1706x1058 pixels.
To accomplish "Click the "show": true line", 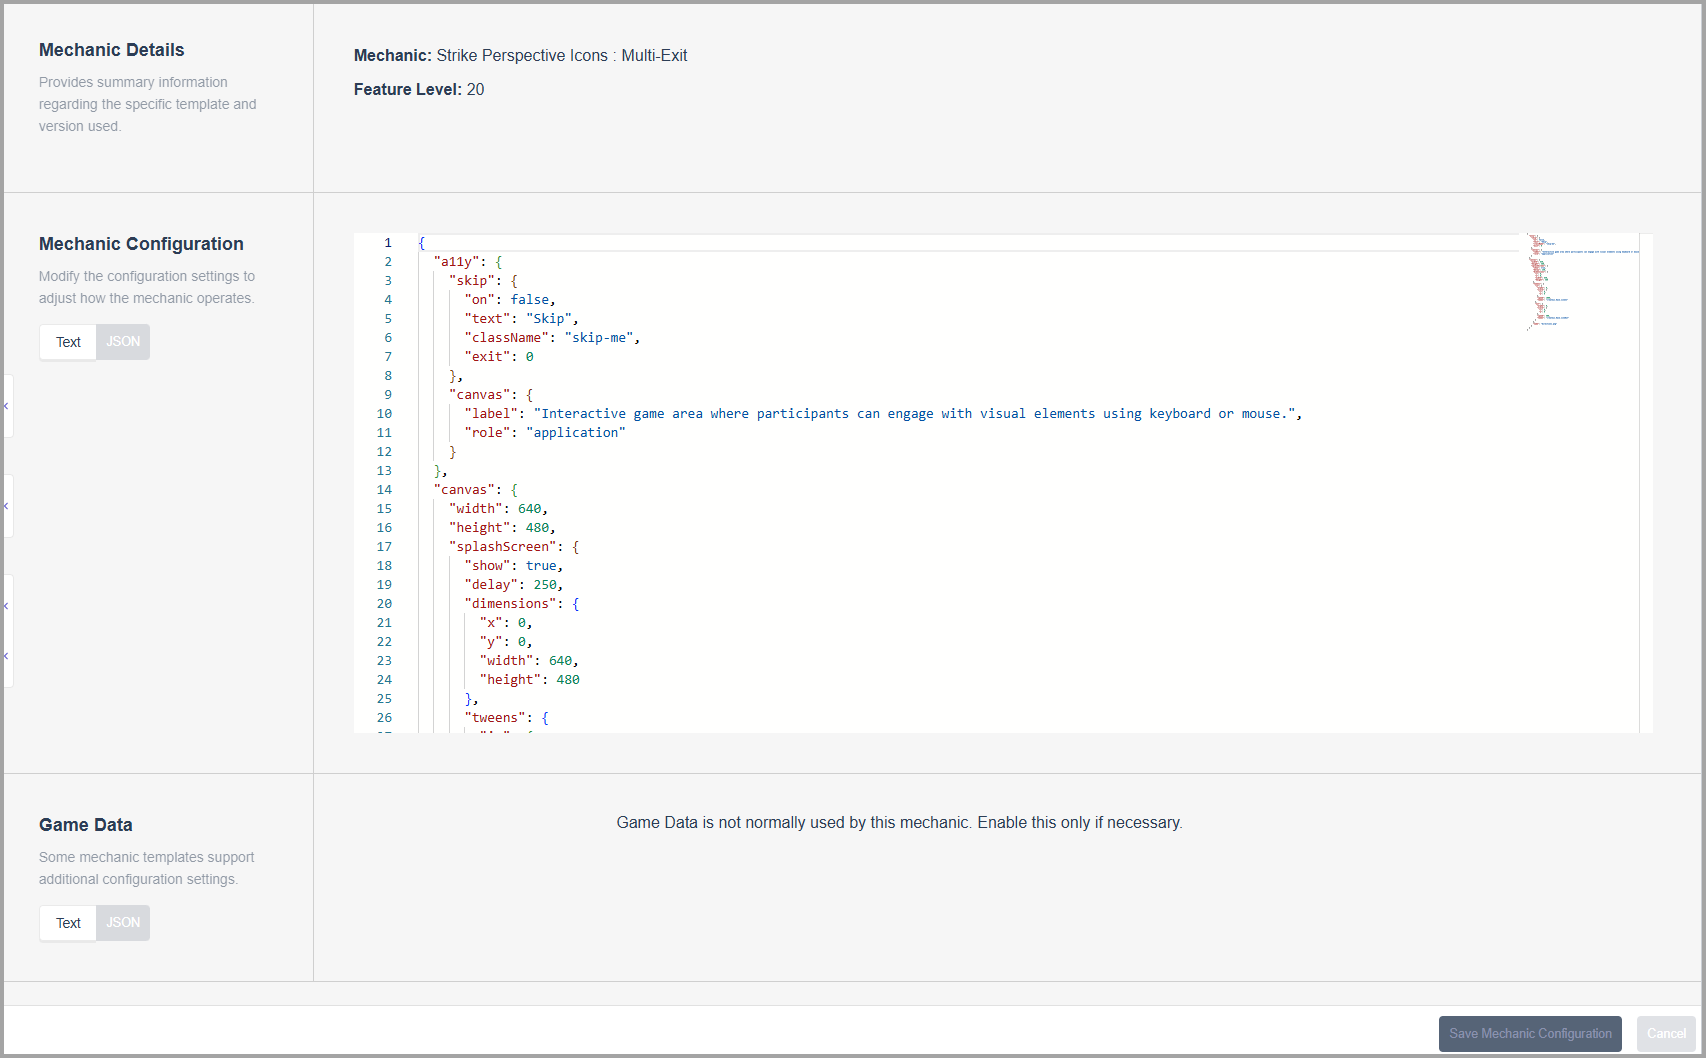I will click(514, 566).
